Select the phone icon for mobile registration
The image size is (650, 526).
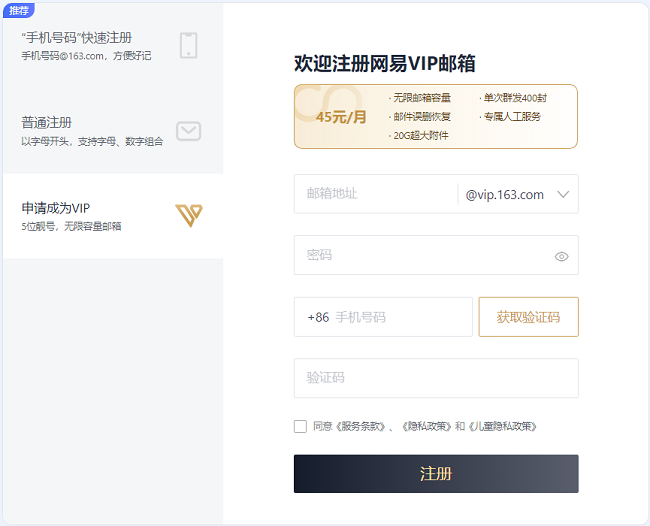point(189,46)
